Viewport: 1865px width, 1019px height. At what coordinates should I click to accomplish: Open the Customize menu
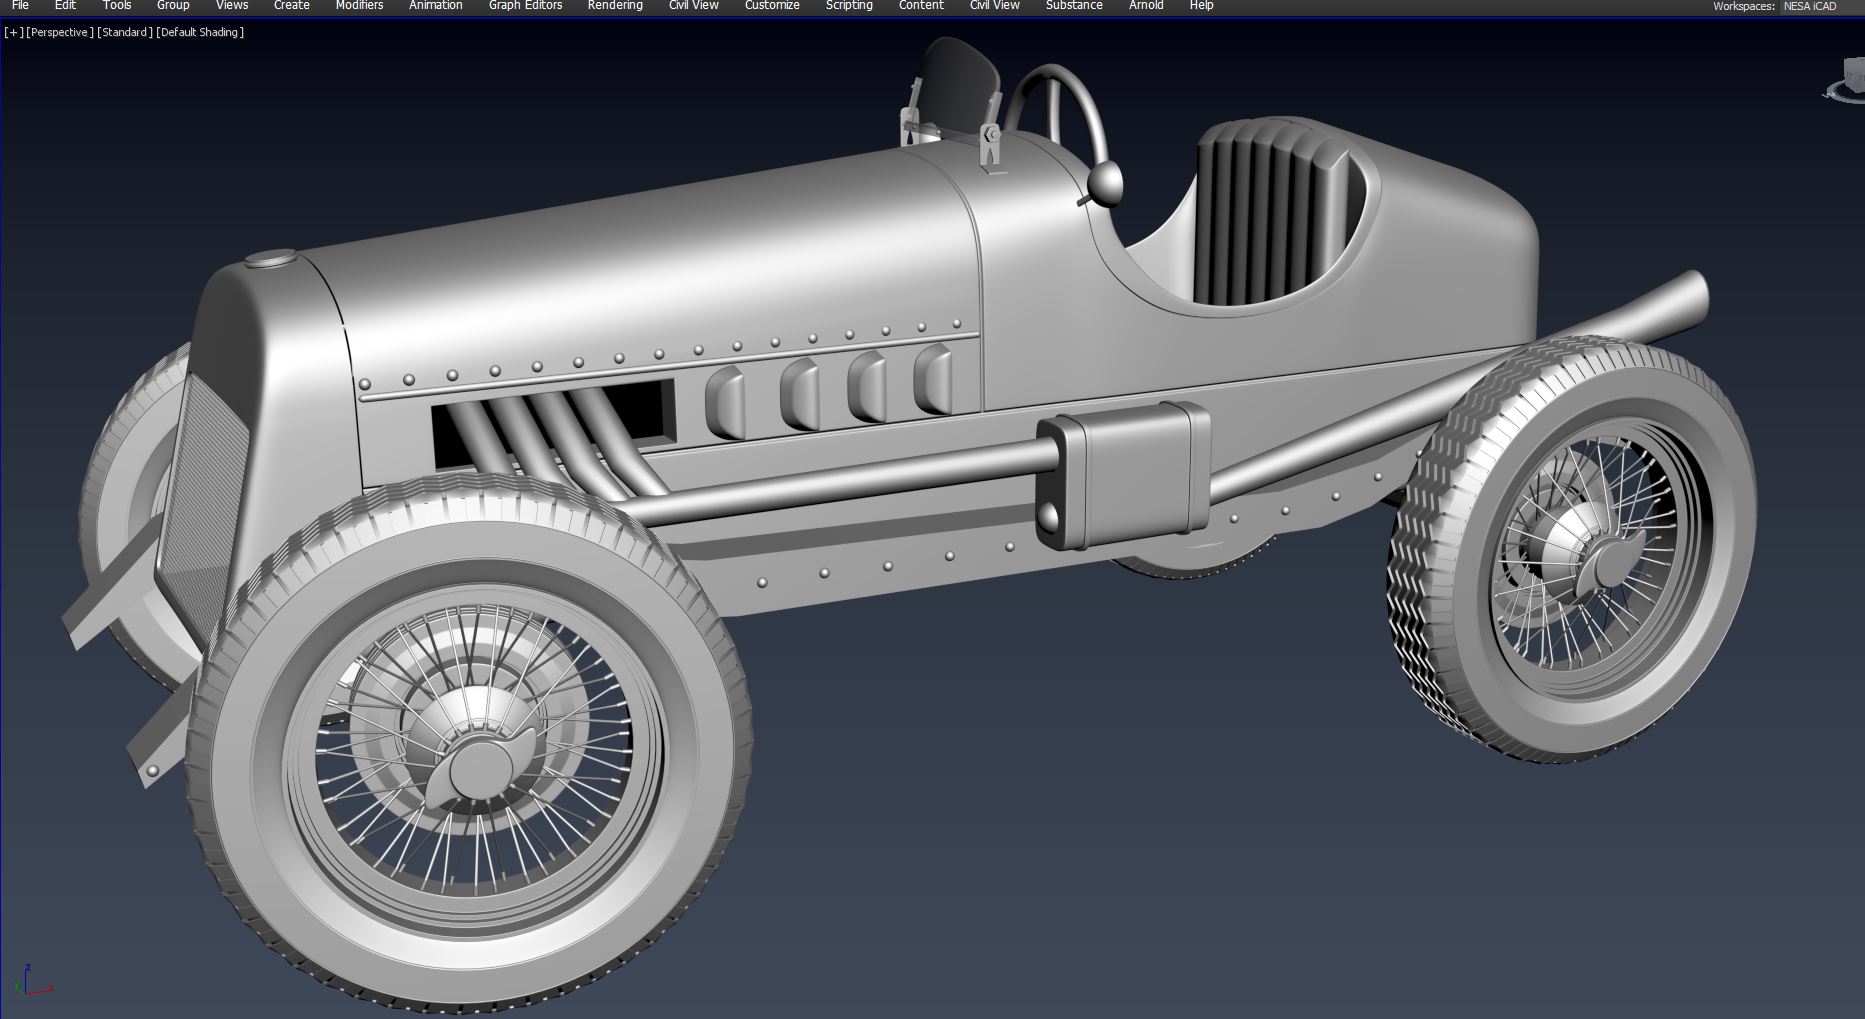(772, 6)
